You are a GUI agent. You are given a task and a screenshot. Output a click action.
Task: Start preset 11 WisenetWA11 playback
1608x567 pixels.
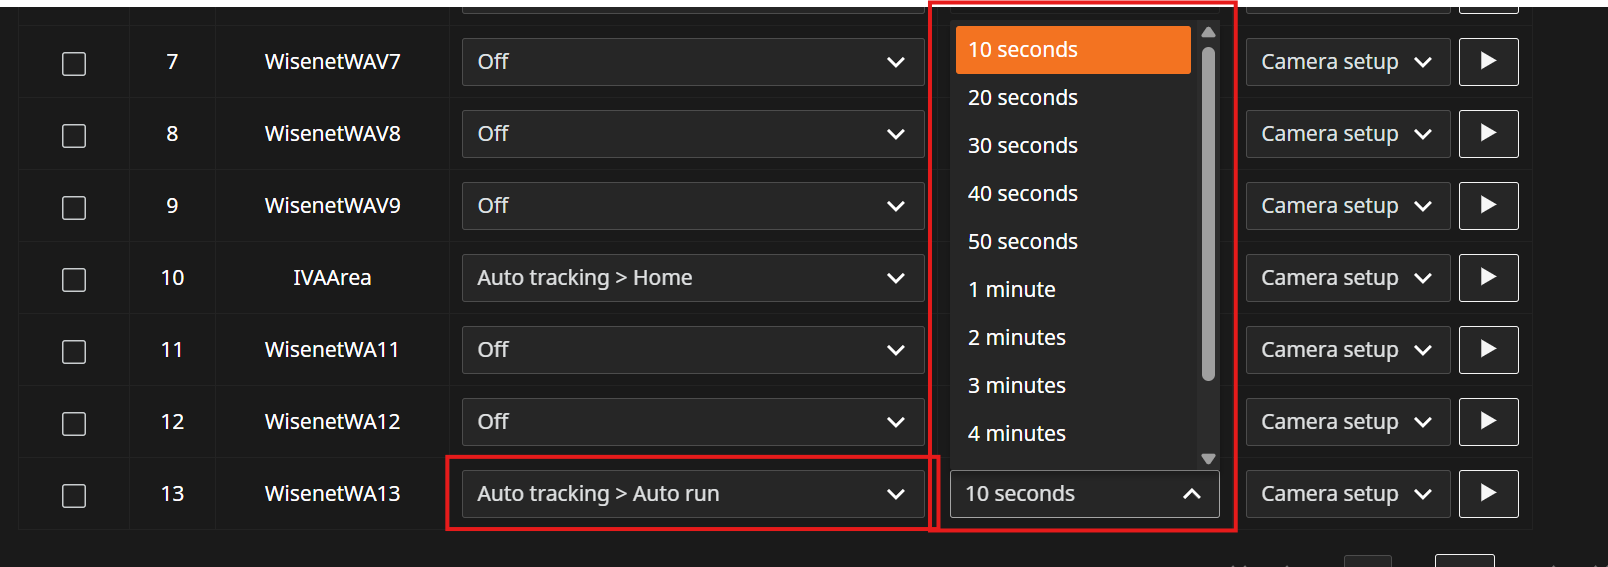click(x=1488, y=350)
